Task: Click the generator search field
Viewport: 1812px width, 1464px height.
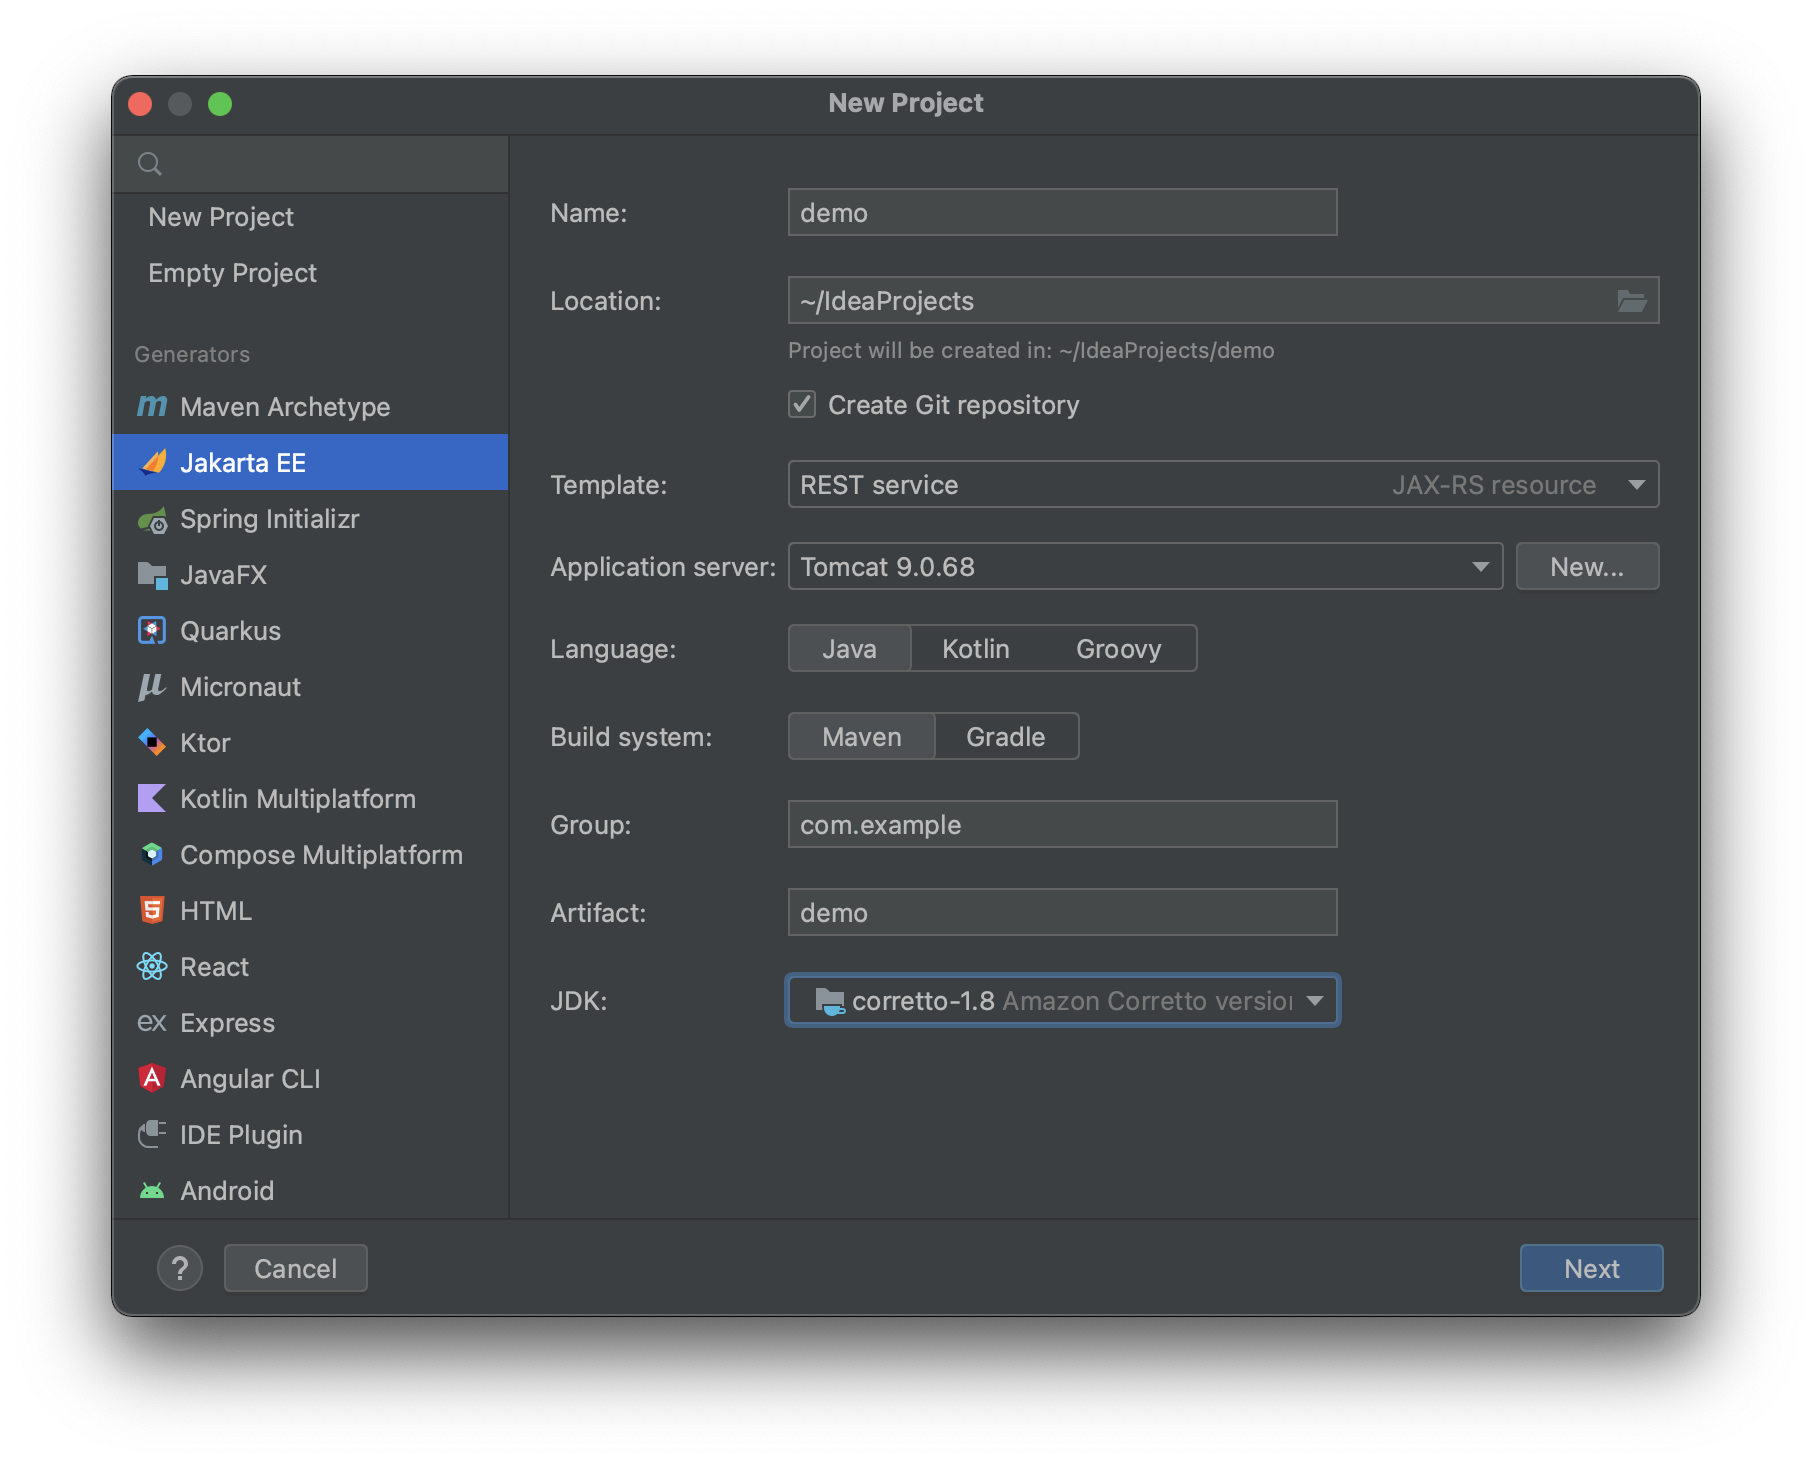Action: 310,164
